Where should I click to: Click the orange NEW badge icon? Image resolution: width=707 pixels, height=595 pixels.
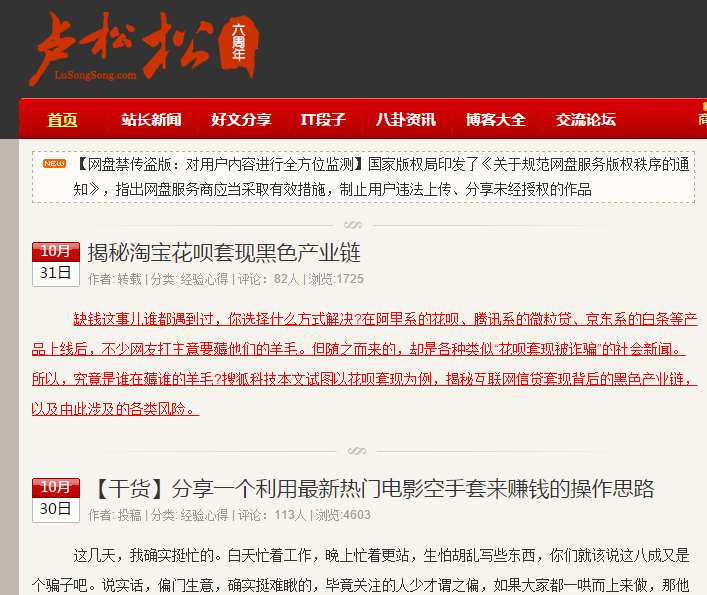pos(54,163)
